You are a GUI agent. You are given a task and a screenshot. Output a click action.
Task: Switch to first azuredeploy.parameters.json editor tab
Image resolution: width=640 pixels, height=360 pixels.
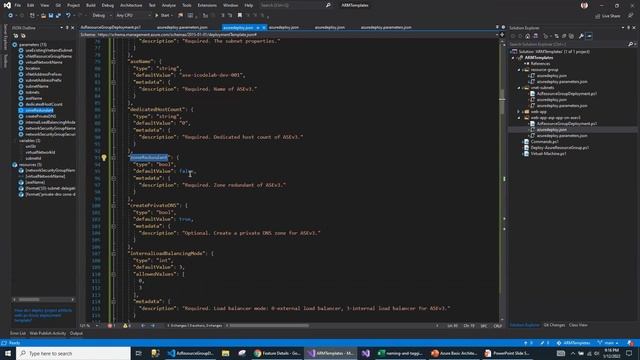tap(182, 27)
